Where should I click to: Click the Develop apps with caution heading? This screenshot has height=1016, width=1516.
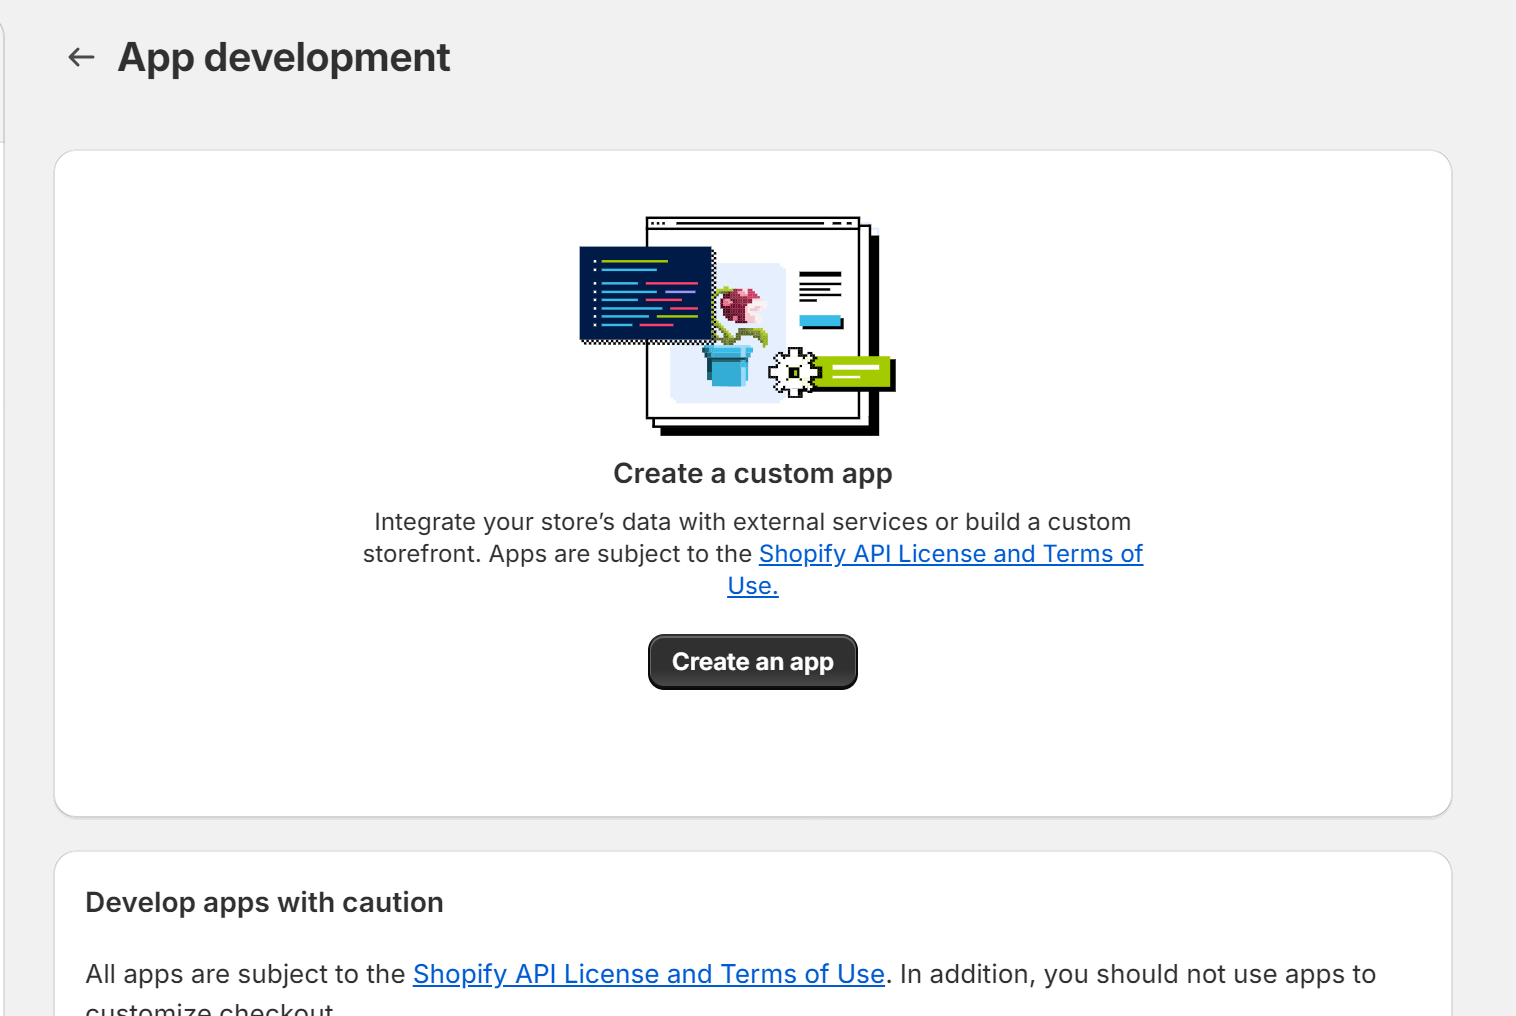[264, 902]
